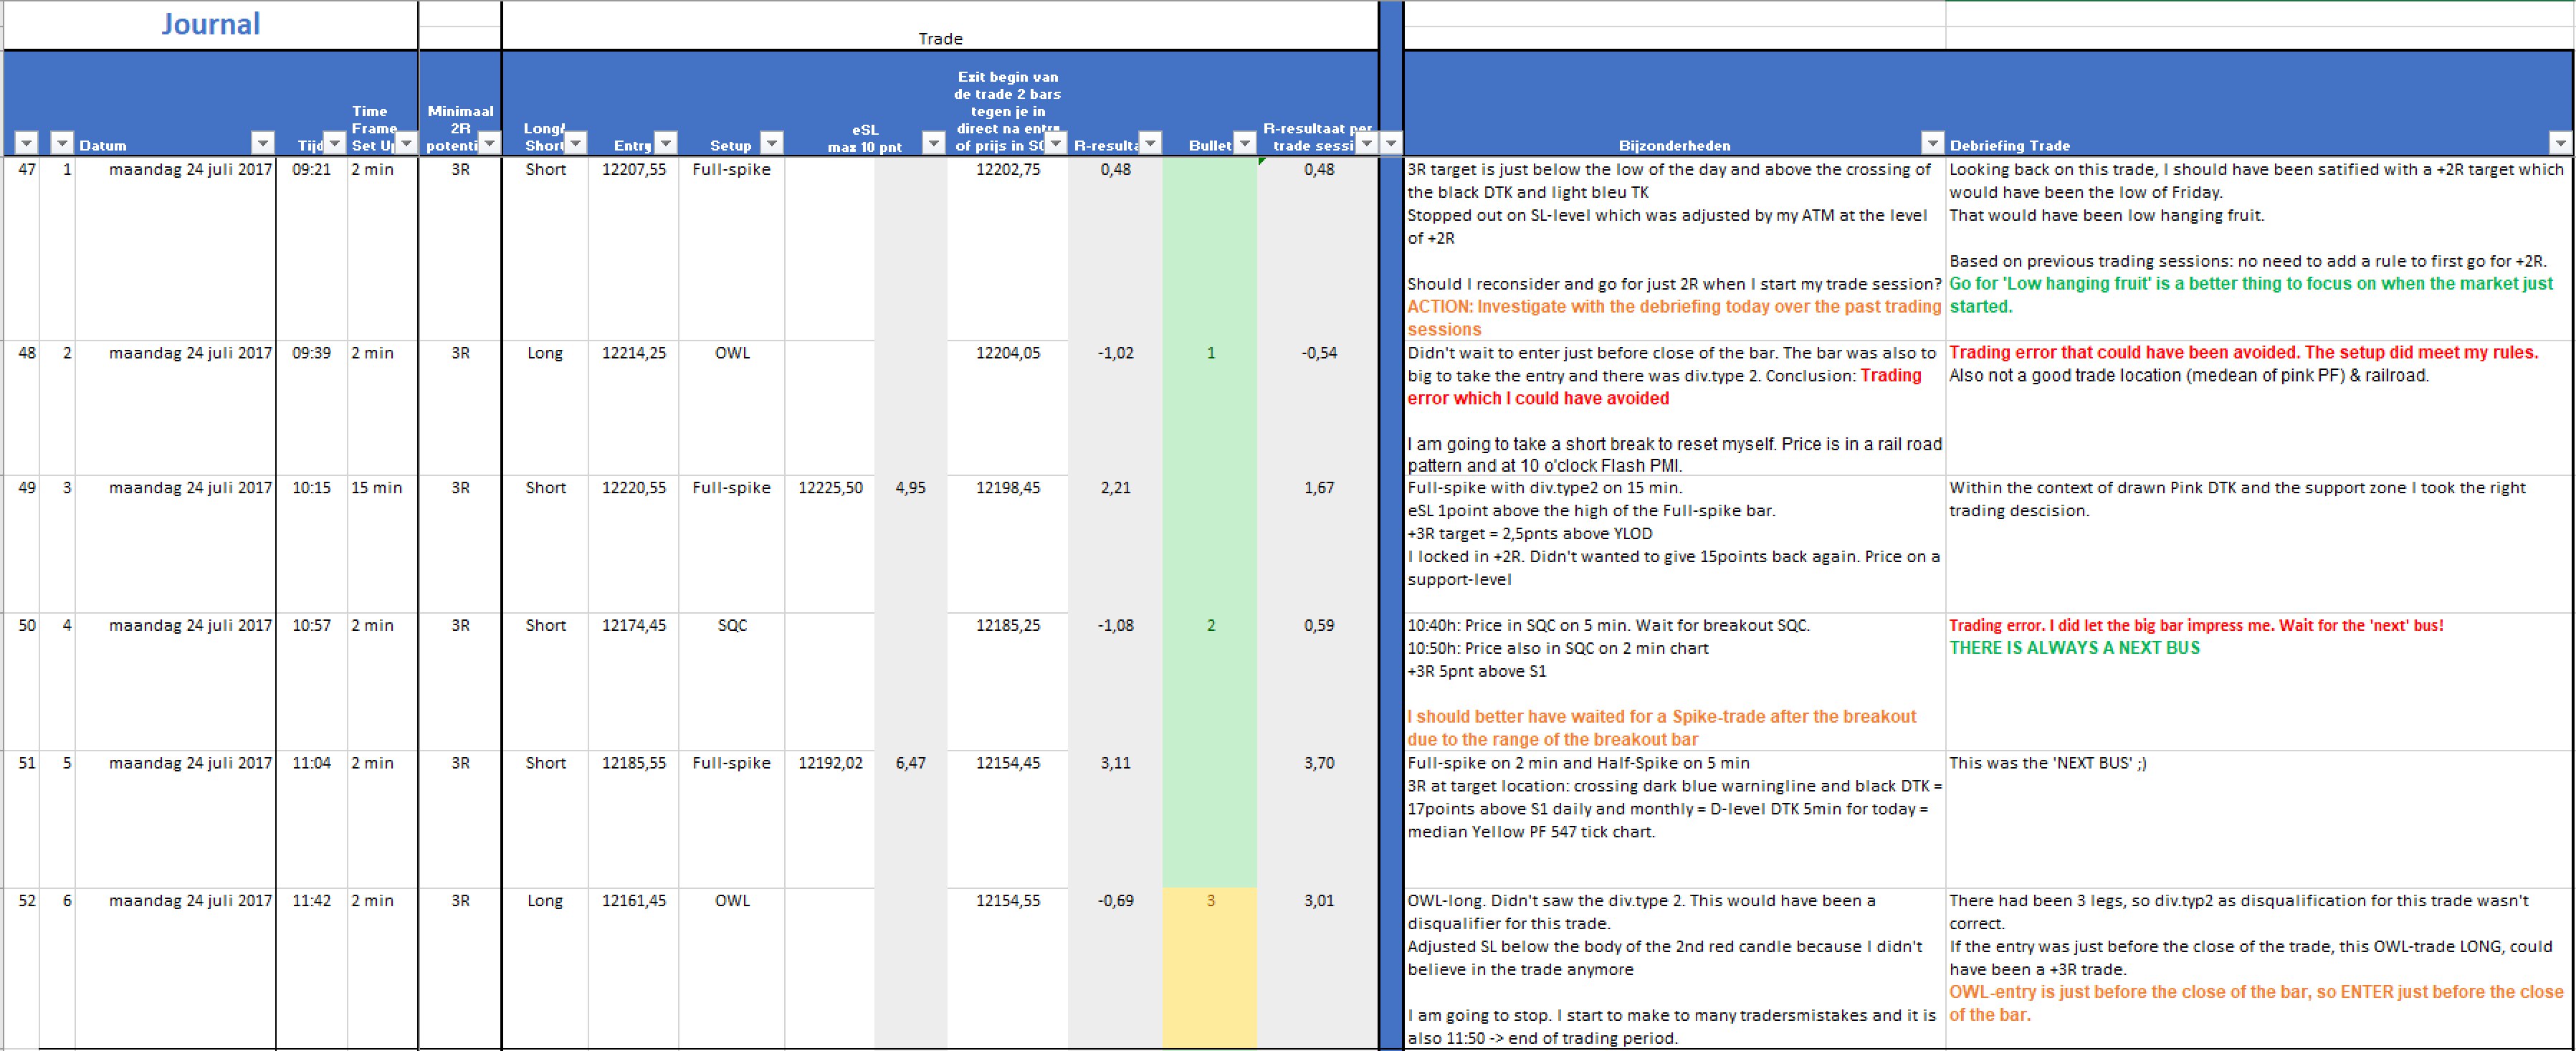Viewport: 2576px width, 1051px height.
Task: Select the time cell 09:21
Action: pyautogui.click(x=311, y=248)
